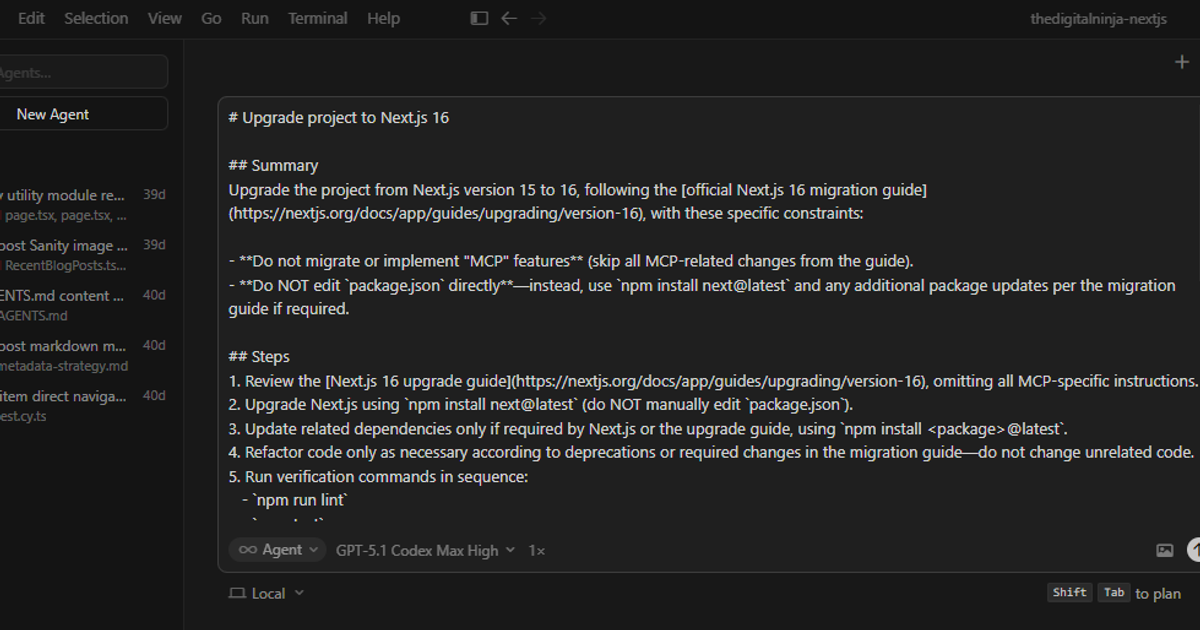Image resolution: width=1200 pixels, height=630 pixels.
Task: Open the Selection menu
Action: pyautogui.click(x=96, y=18)
